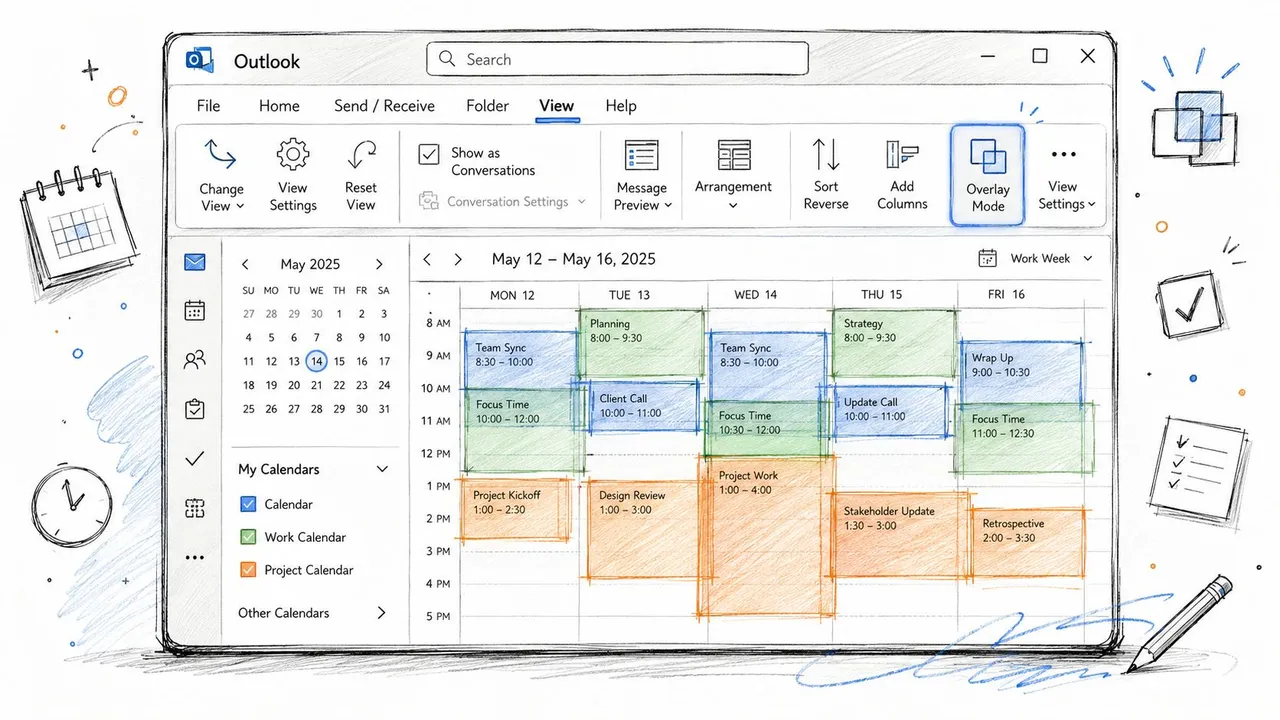This screenshot has width=1280, height=720.
Task: Toggle Overlay Mode button
Action: click(988, 175)
